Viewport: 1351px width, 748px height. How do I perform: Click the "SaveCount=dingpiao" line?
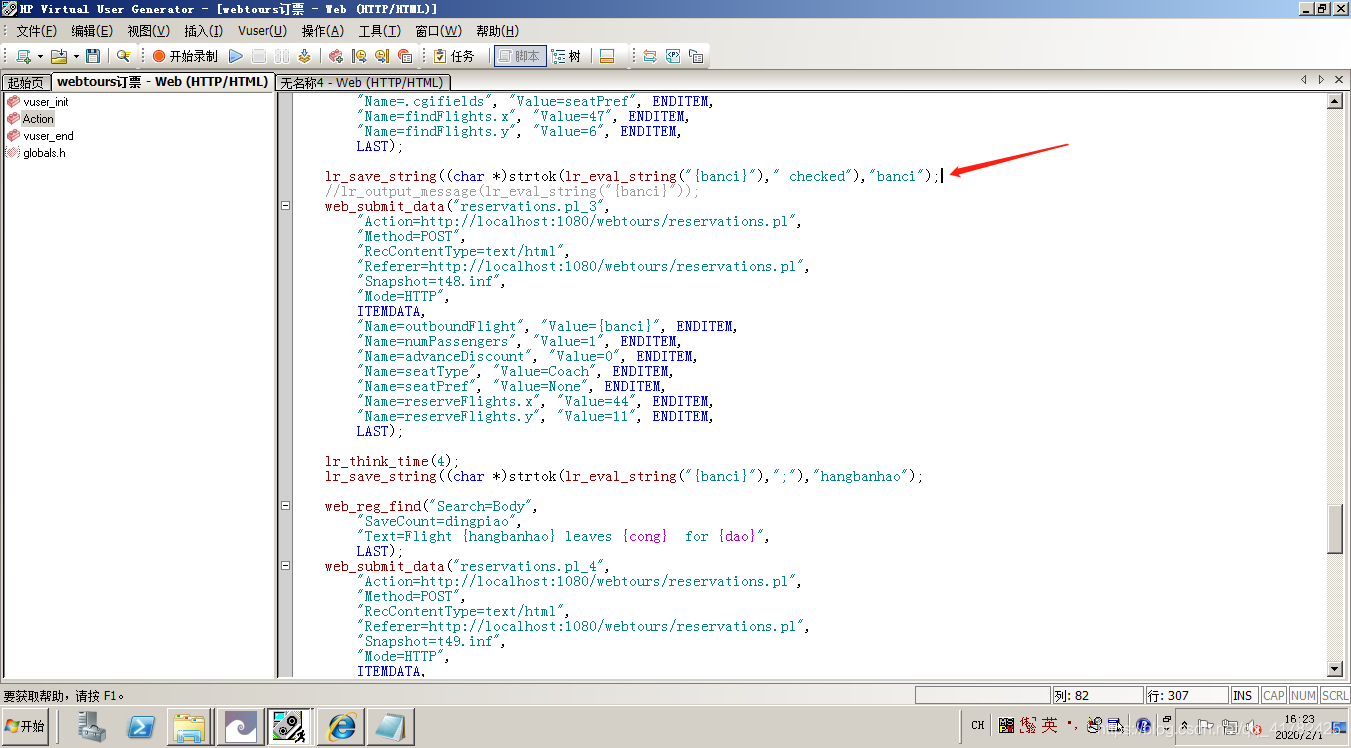point(440,521)
